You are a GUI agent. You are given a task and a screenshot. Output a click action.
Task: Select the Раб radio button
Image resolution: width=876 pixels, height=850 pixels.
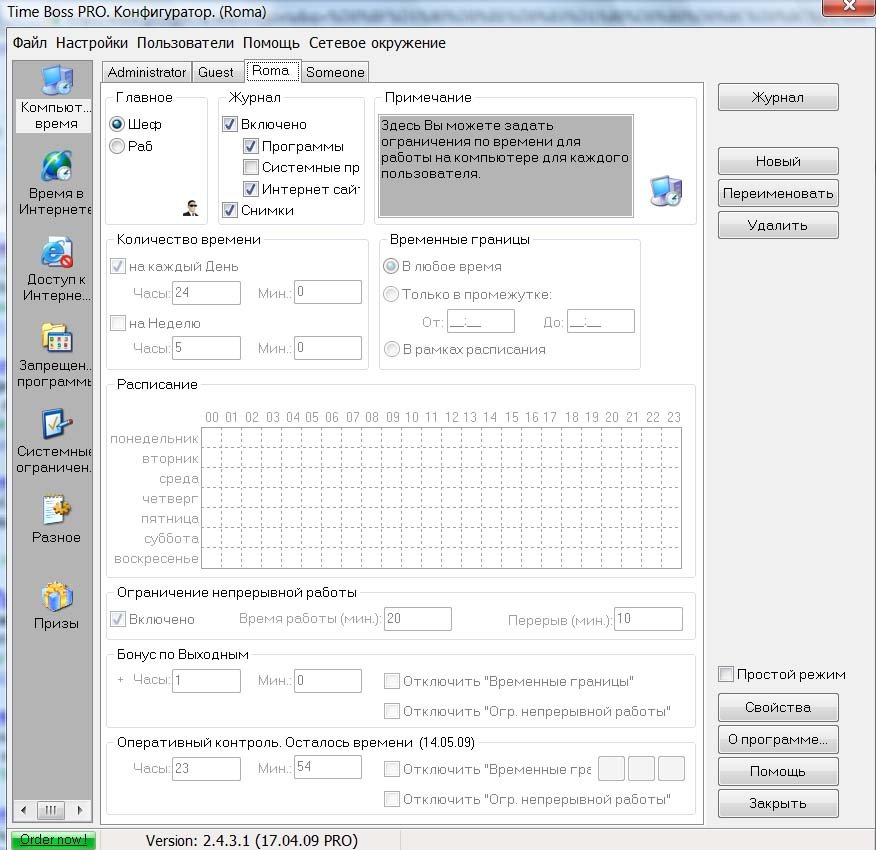[117, 146]
